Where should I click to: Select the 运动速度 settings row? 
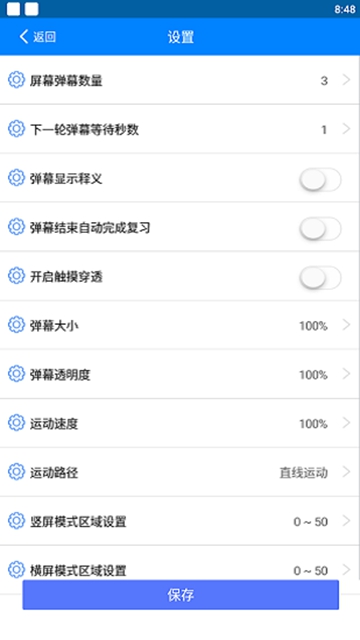[x=180, y=423]
